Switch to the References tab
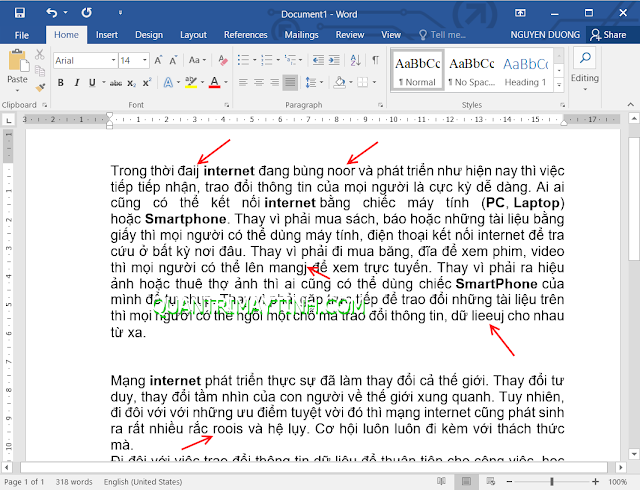 point(245,35)
